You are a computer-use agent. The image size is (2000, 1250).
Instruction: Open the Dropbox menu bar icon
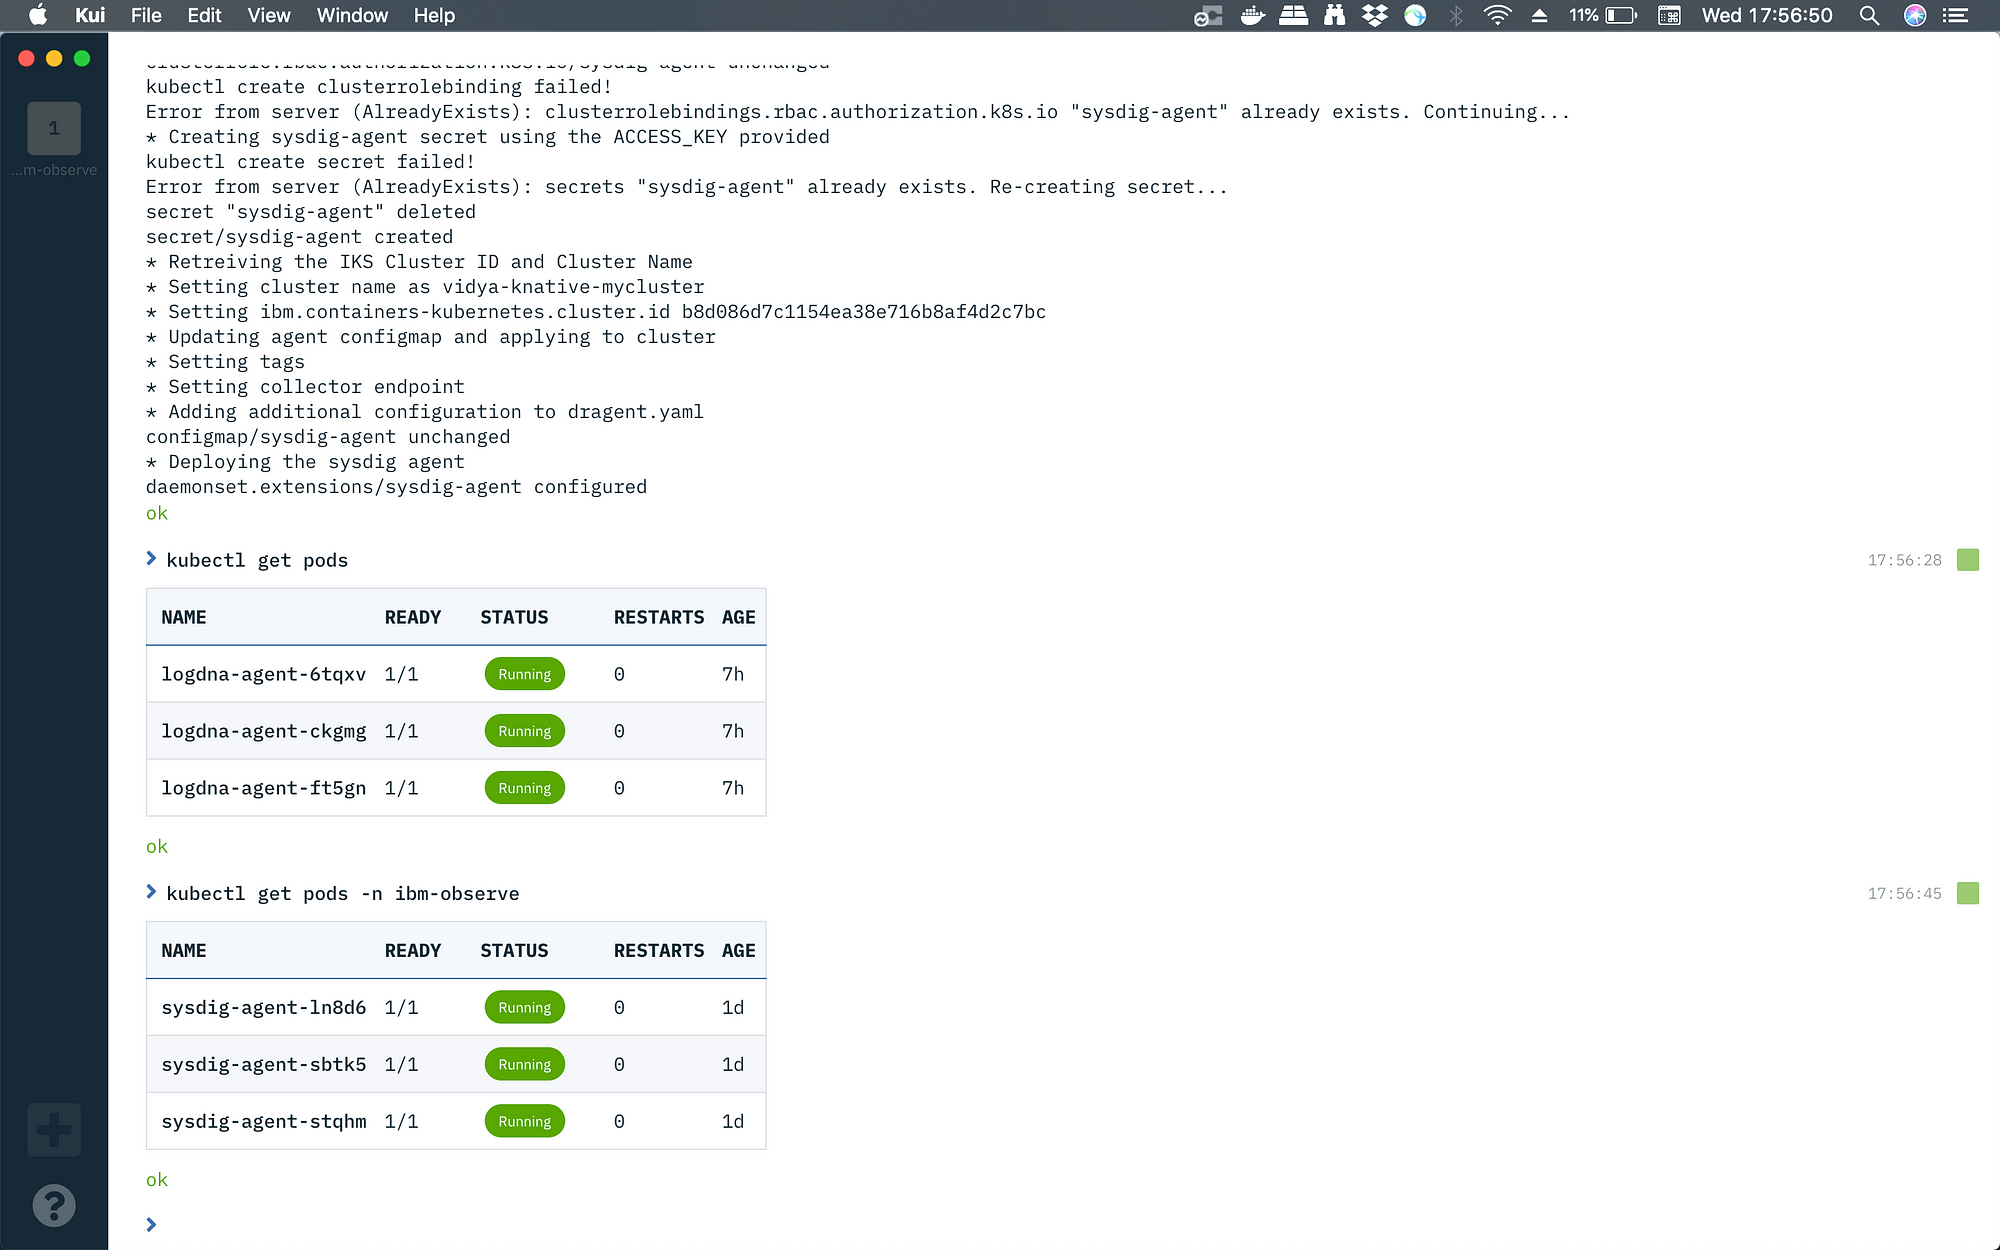(x=1375, y=15)
